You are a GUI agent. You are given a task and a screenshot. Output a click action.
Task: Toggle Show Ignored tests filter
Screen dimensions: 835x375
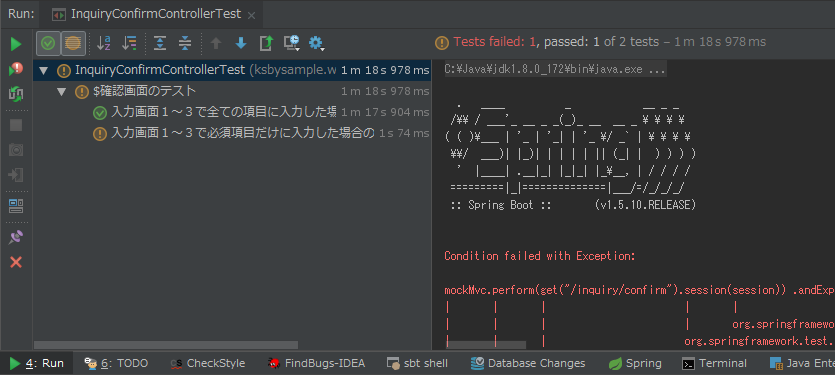(73, 43)
